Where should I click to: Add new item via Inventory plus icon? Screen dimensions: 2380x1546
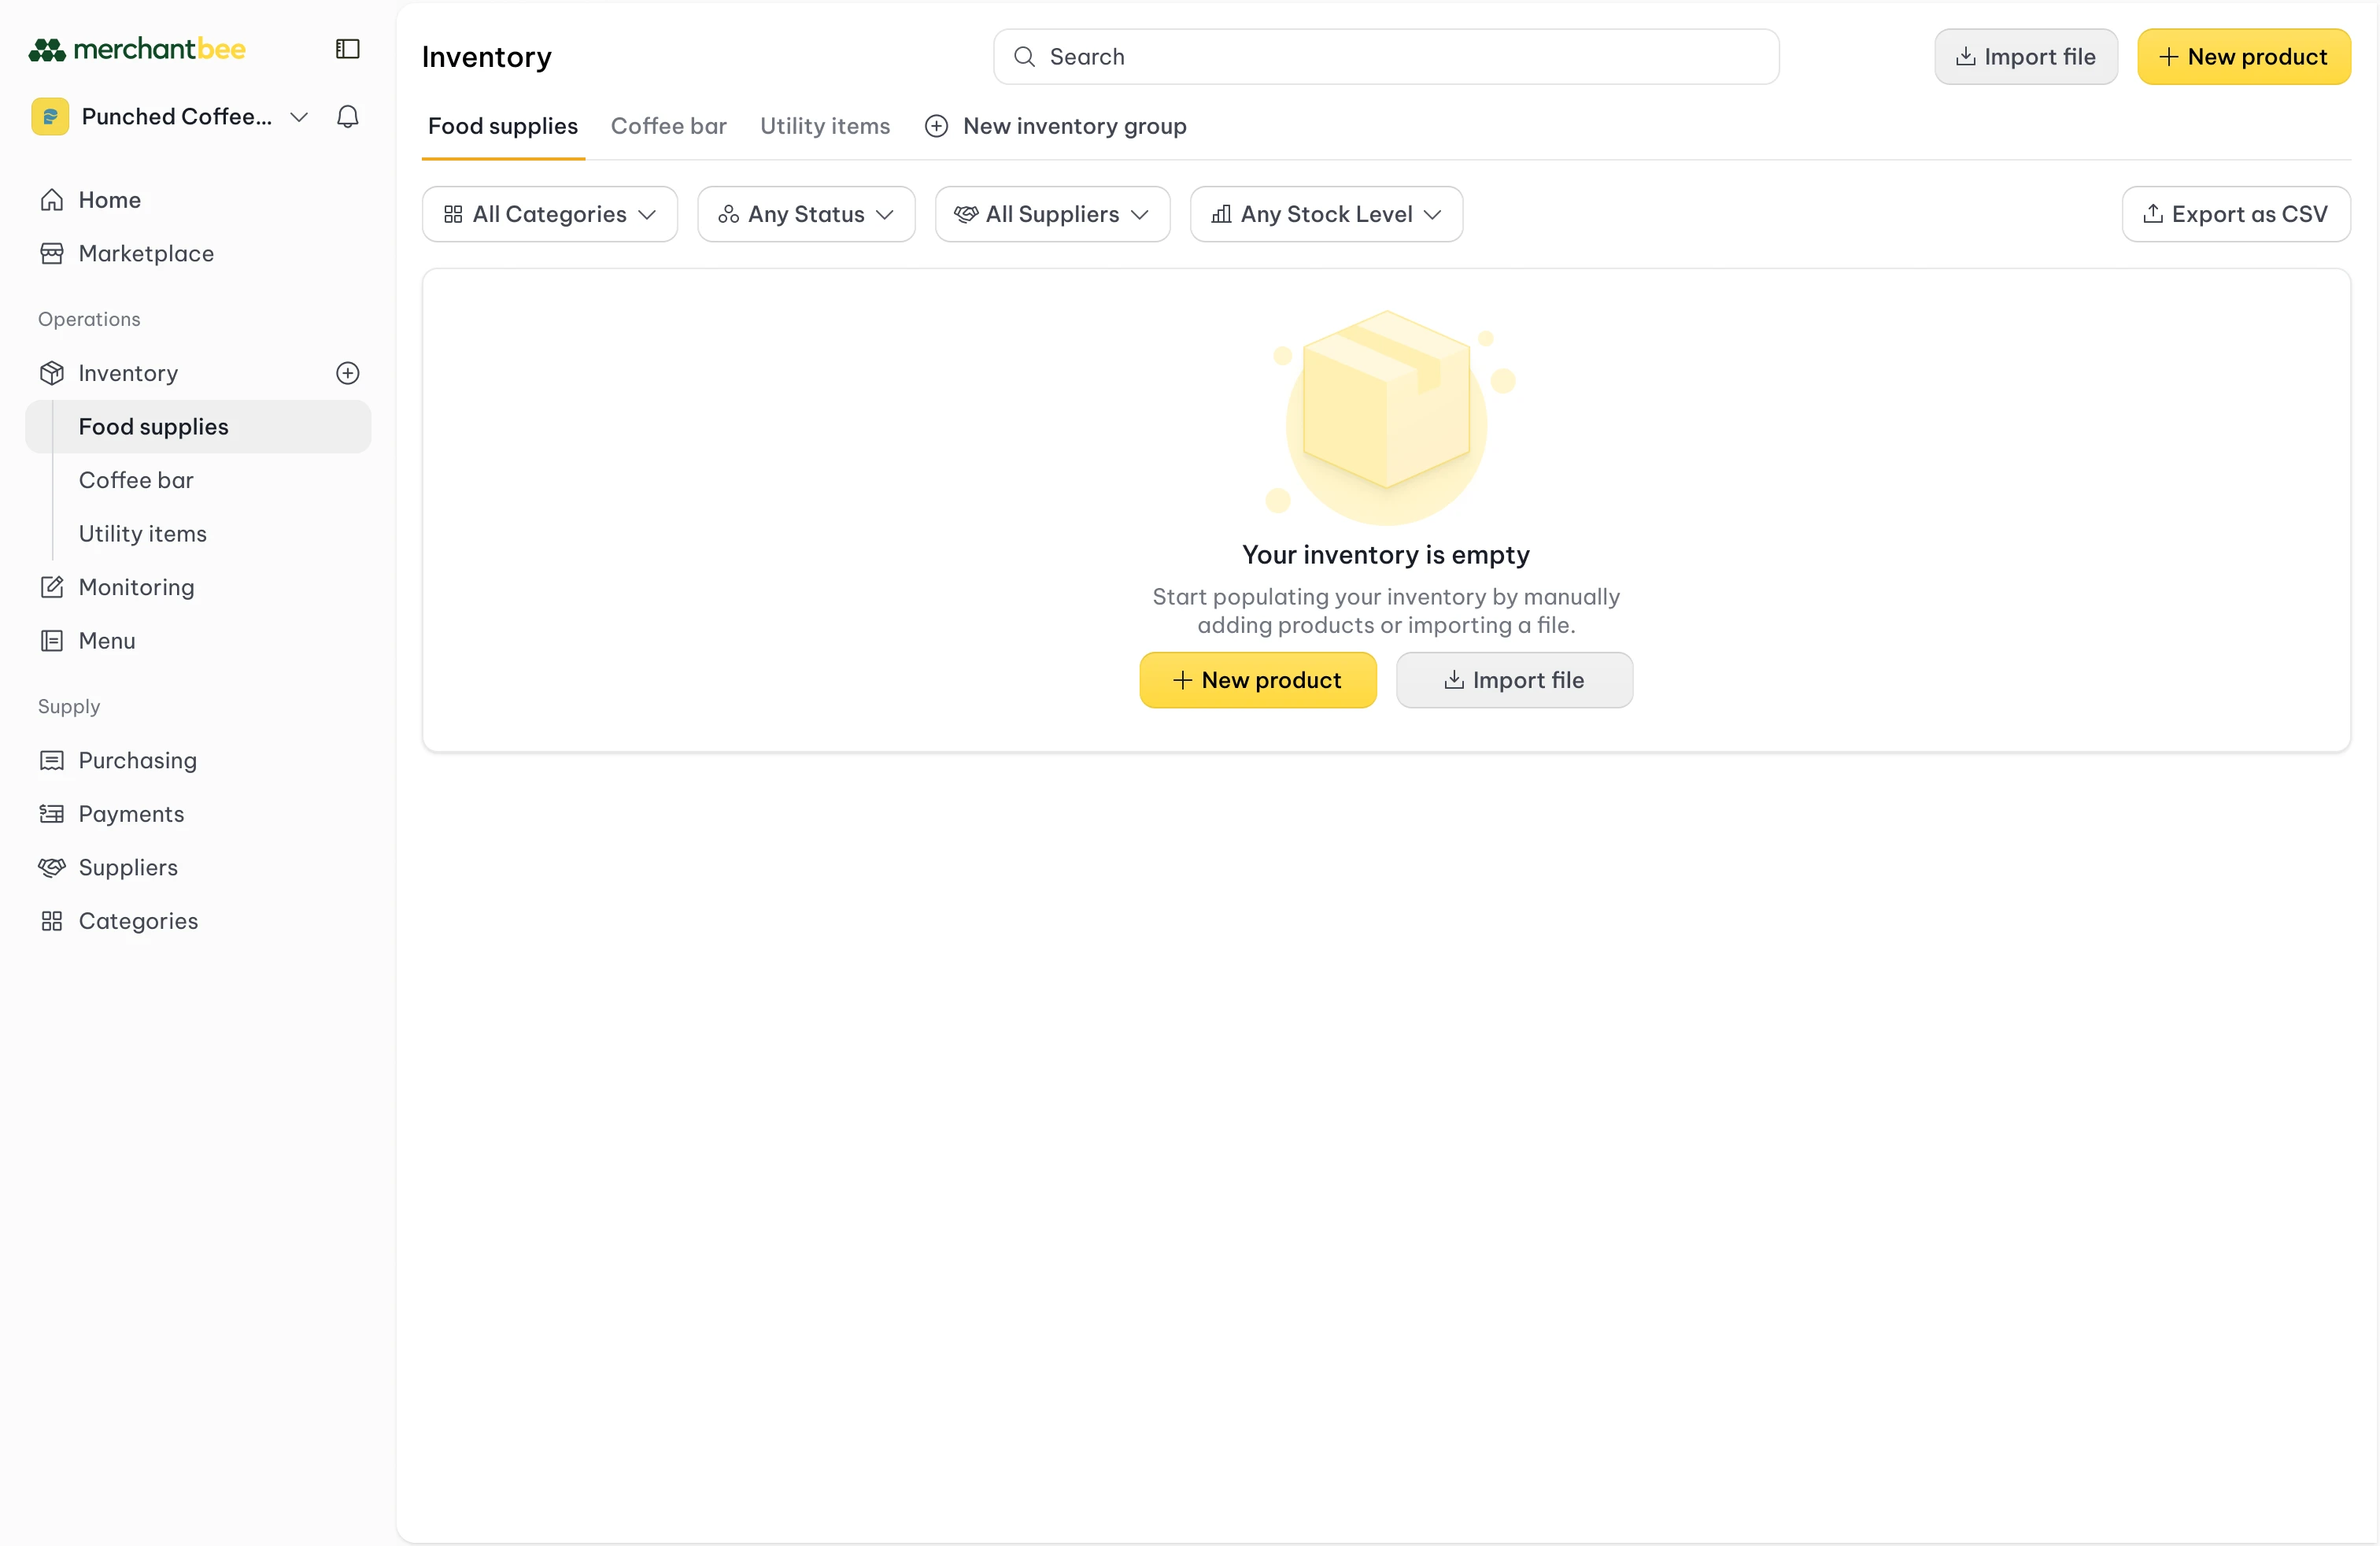click(347, 373)
